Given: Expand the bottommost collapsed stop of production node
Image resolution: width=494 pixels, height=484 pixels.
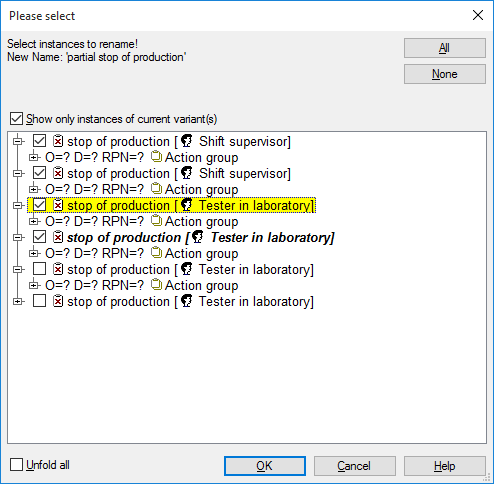Looking at the screenshot, I should 18,301.
